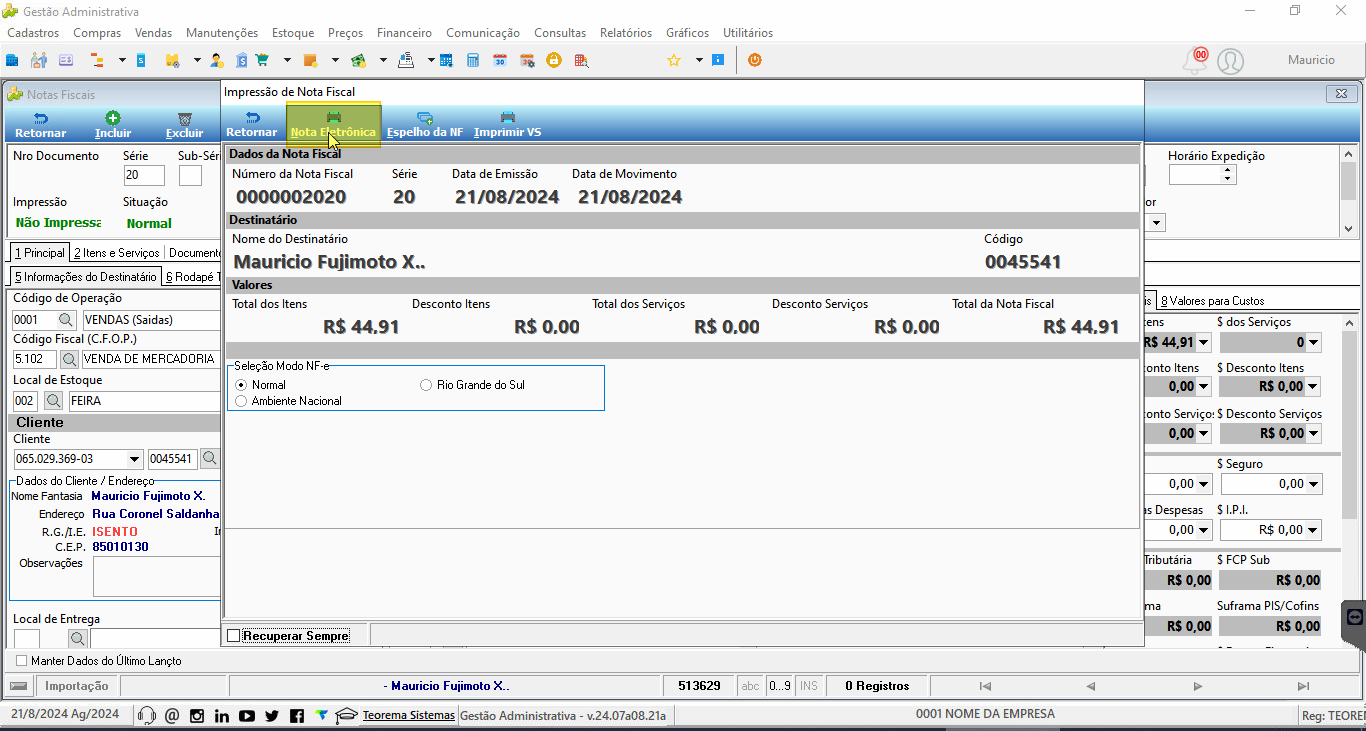The width and height of the screenshot is (1366, 731).
Task: Click the Nota Eletrônica printer icon
Action: tap(334, 117)
